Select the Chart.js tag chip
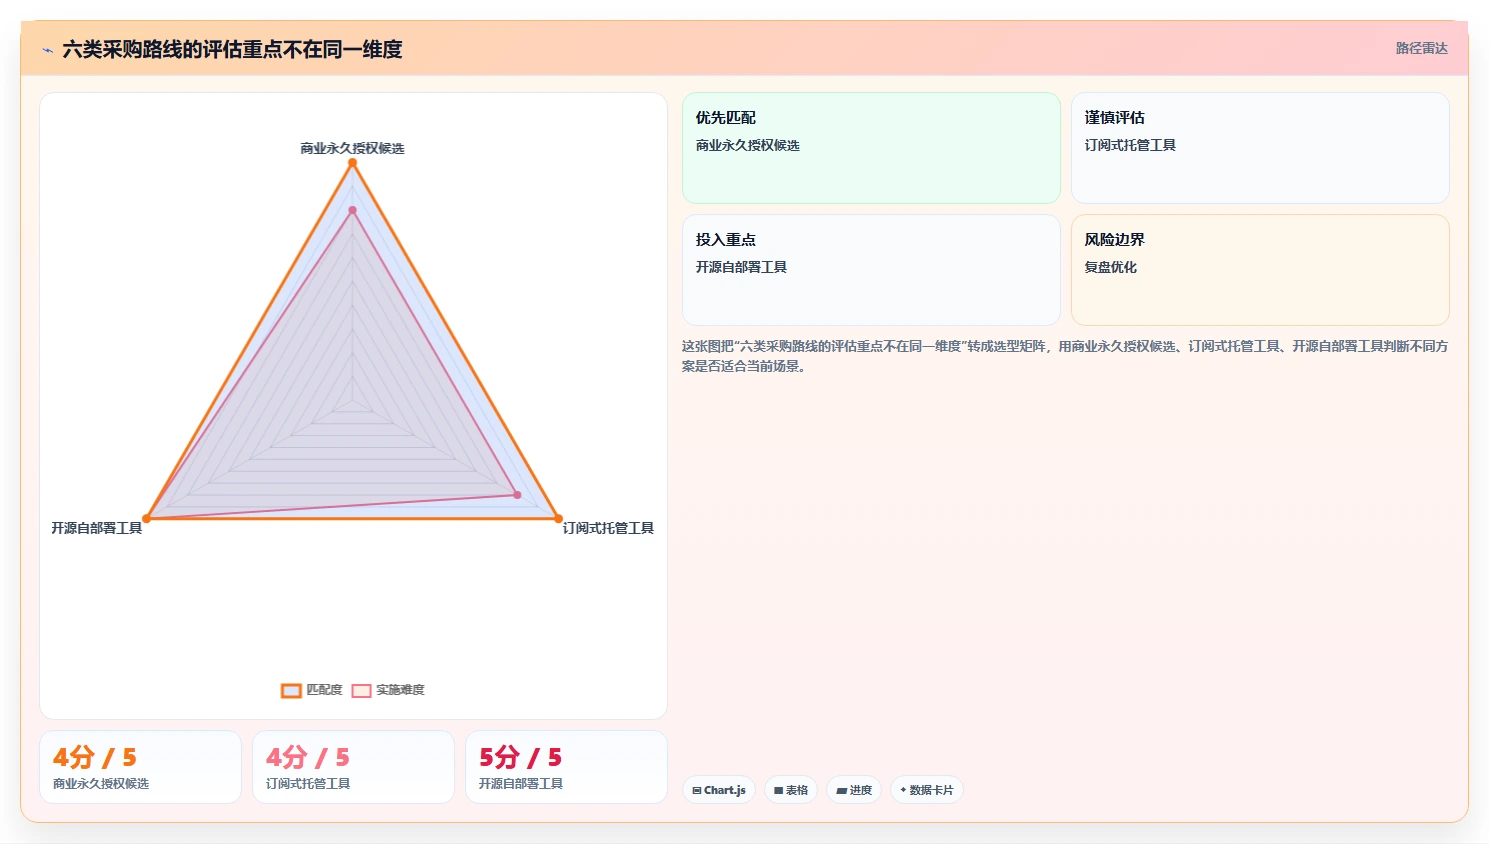Viewport: 1489px width, 844px height. click(x=719, y=790)
